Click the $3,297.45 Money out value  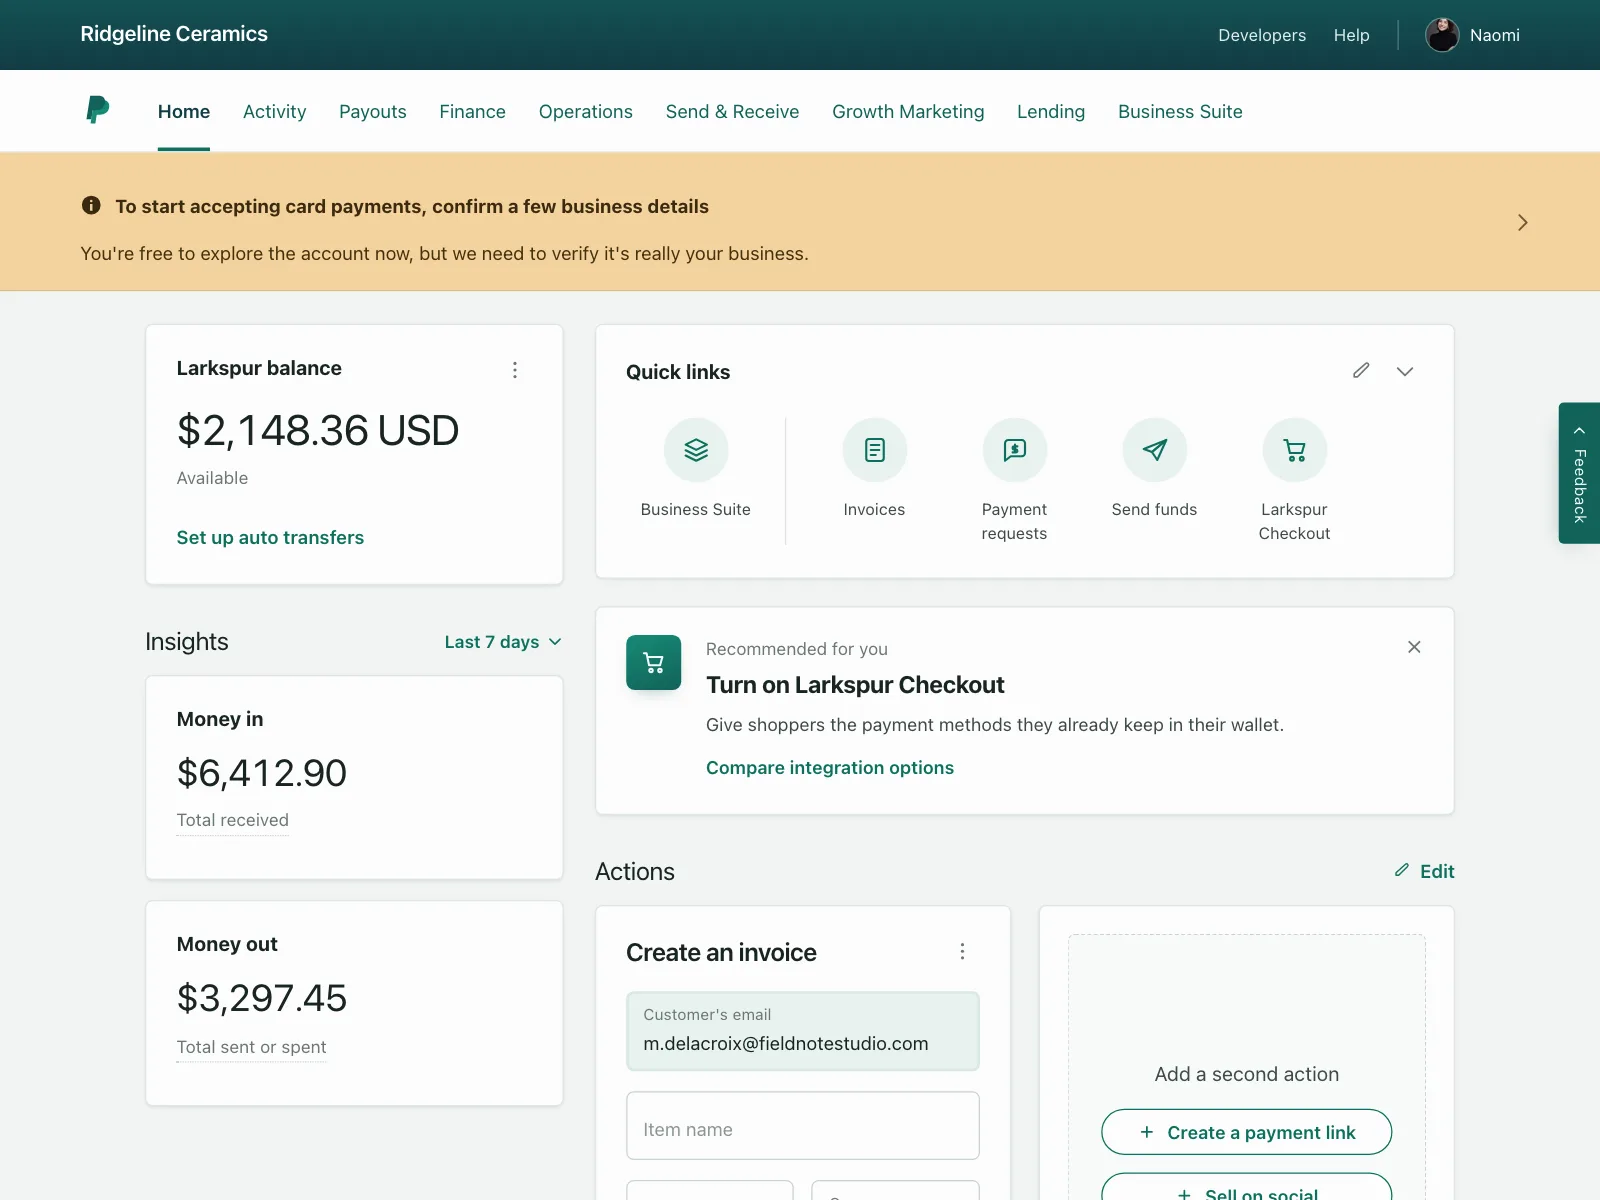[x=262, y=998]
